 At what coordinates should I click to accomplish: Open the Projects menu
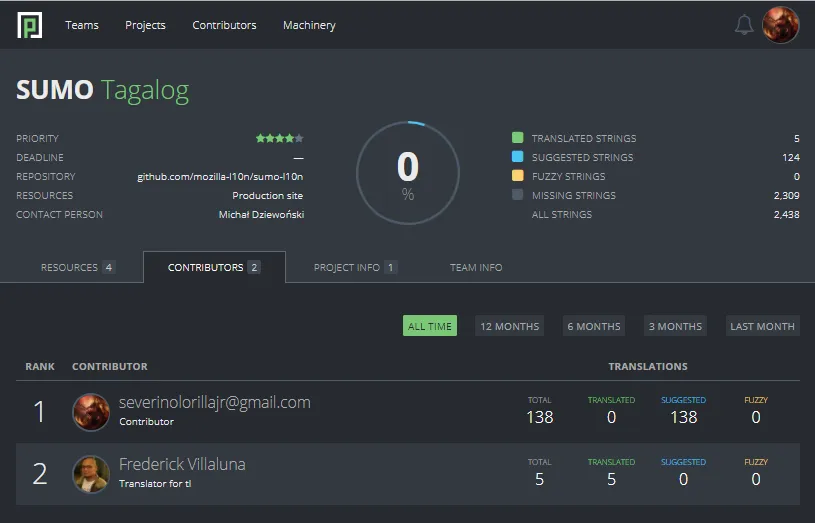145,25
